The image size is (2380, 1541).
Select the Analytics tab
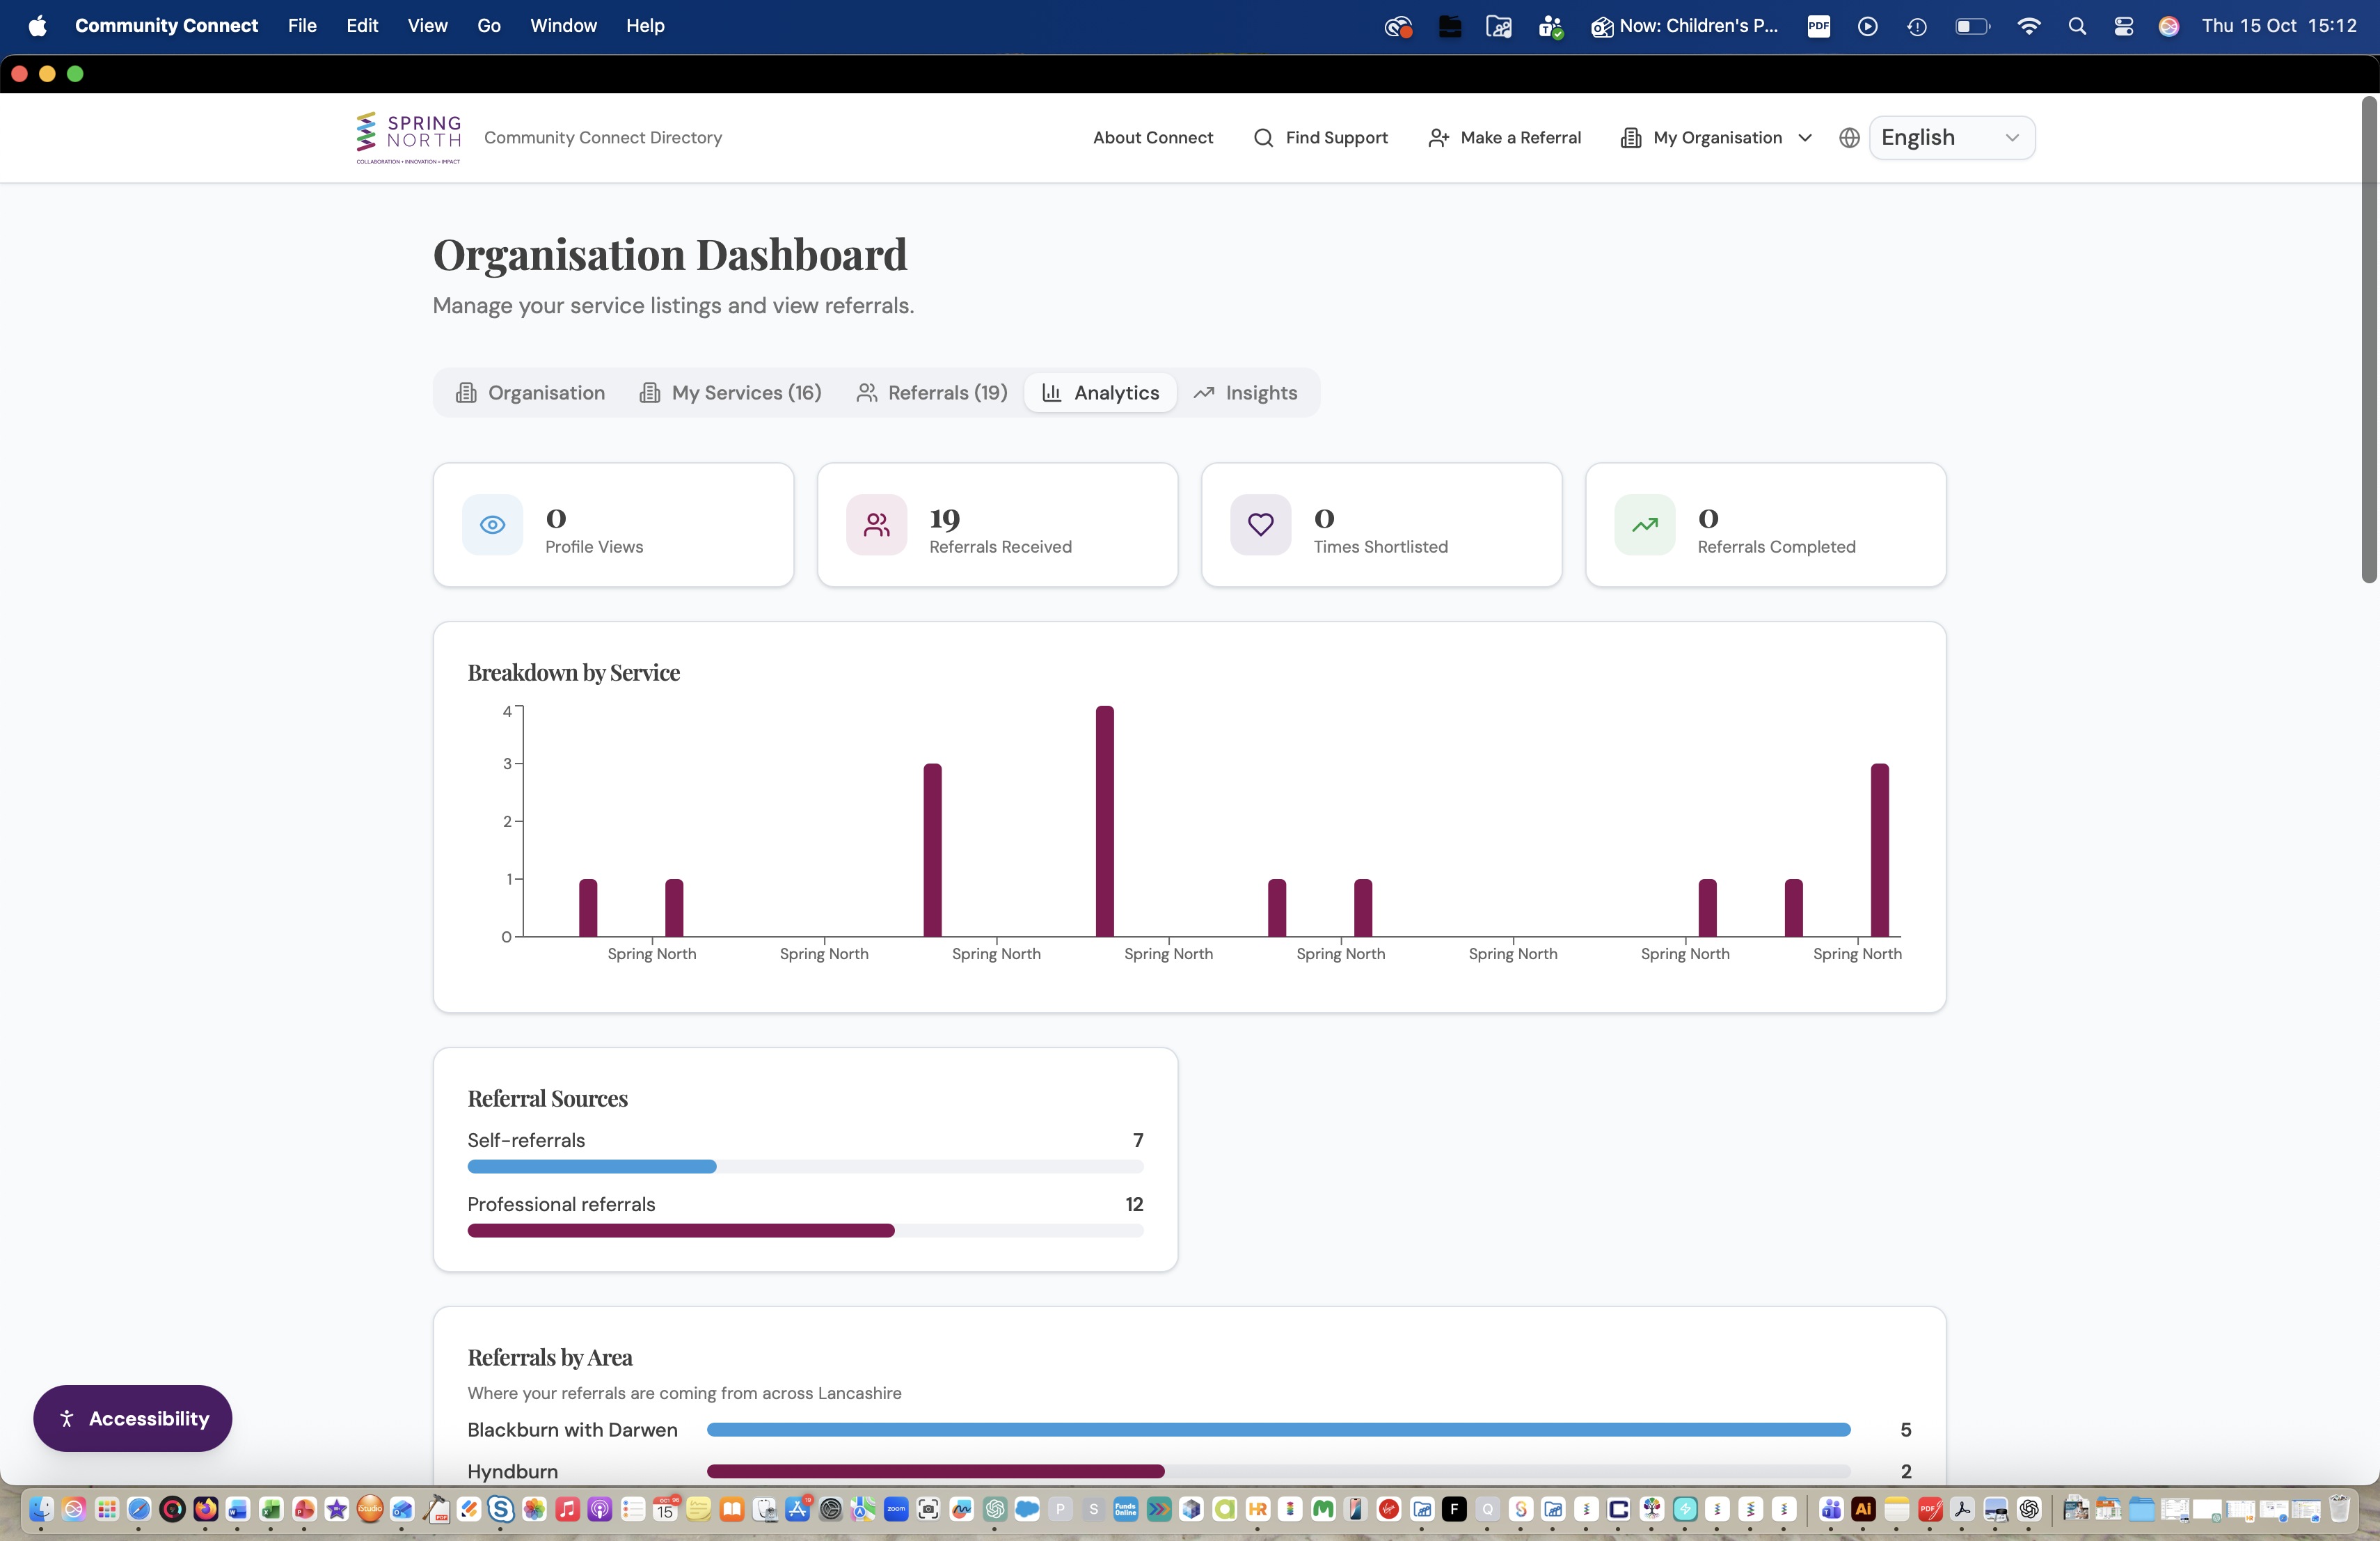[1100, 393]
